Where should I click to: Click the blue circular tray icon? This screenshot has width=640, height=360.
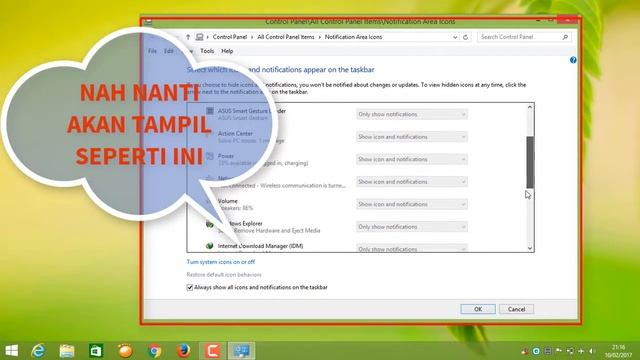[536, 351]
